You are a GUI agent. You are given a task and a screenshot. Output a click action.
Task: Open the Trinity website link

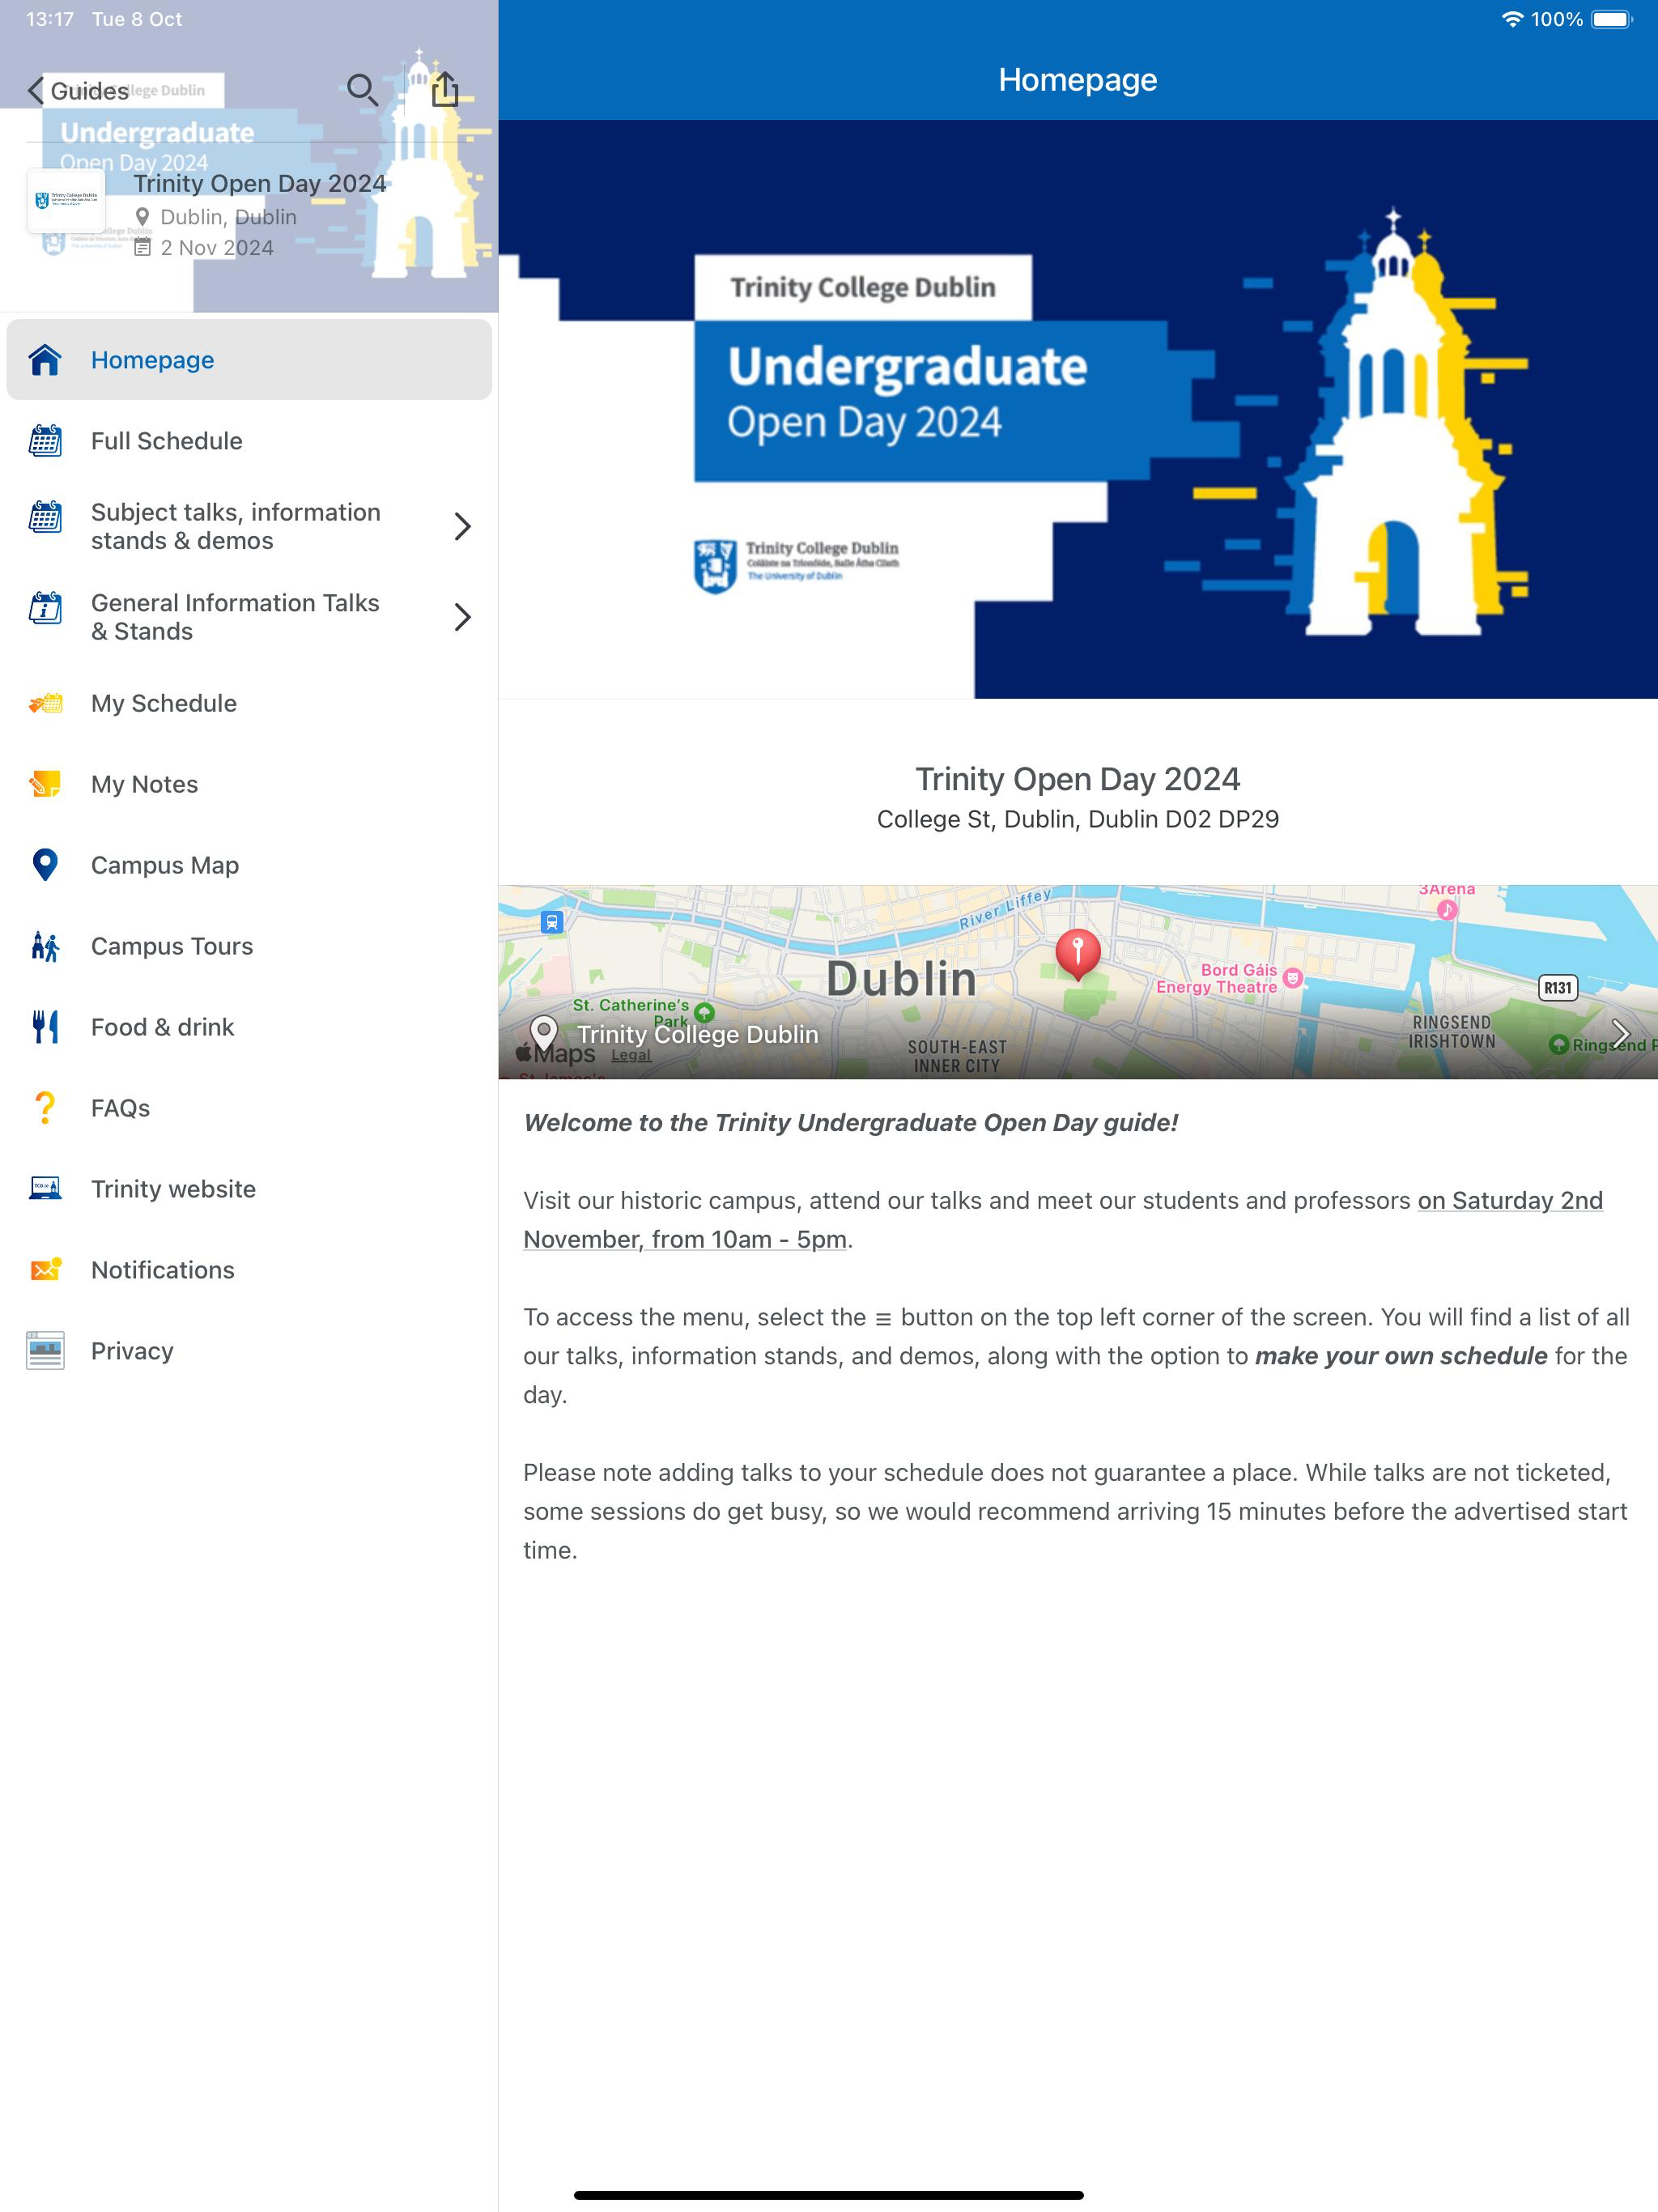173,1189
